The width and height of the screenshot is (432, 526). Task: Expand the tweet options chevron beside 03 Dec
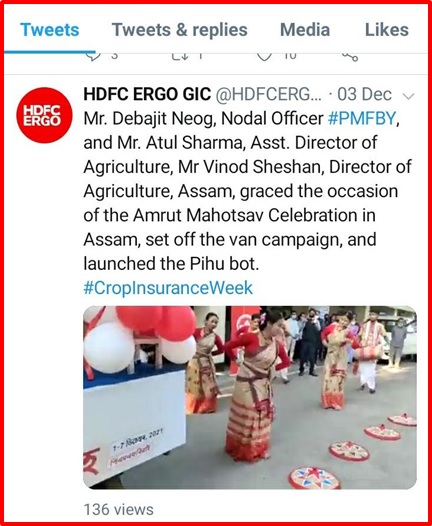[x=408, y=96]
